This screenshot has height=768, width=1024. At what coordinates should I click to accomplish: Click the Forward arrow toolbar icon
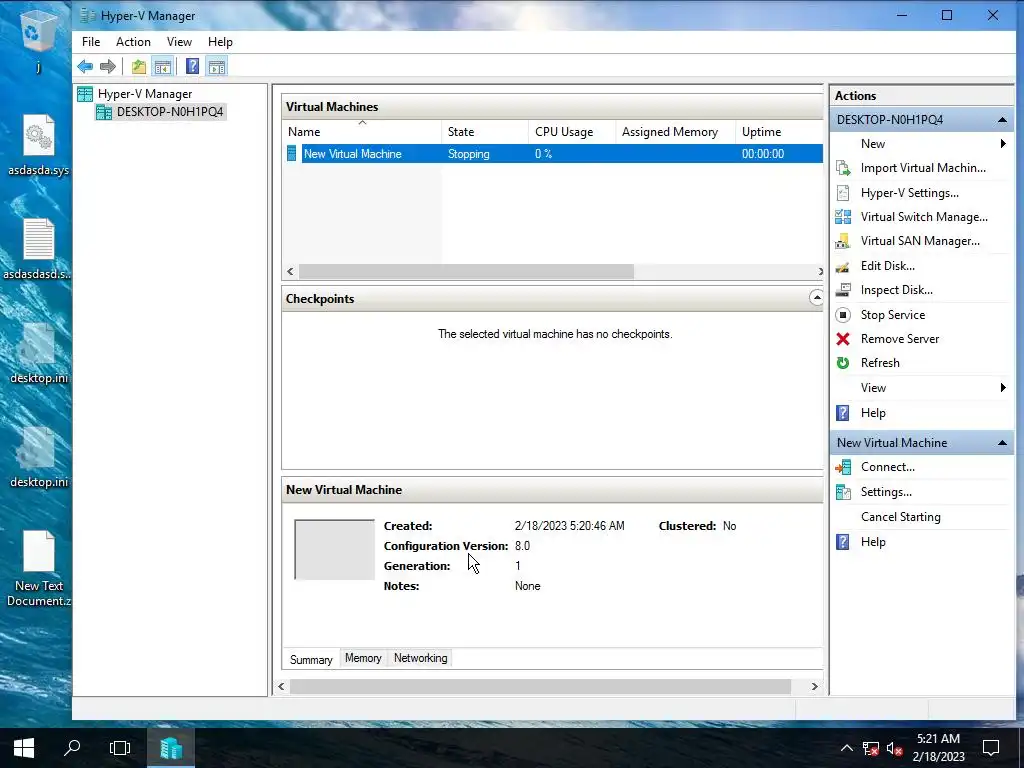pos(108,67)
